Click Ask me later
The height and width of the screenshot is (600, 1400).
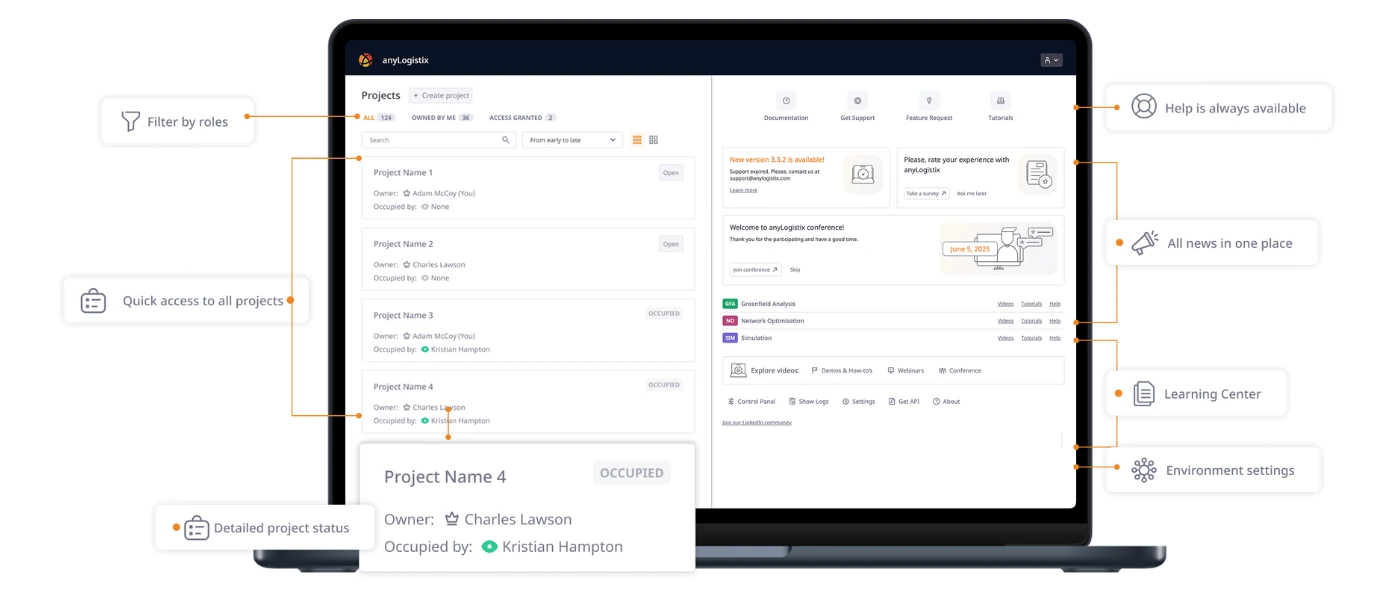(972, 193)
